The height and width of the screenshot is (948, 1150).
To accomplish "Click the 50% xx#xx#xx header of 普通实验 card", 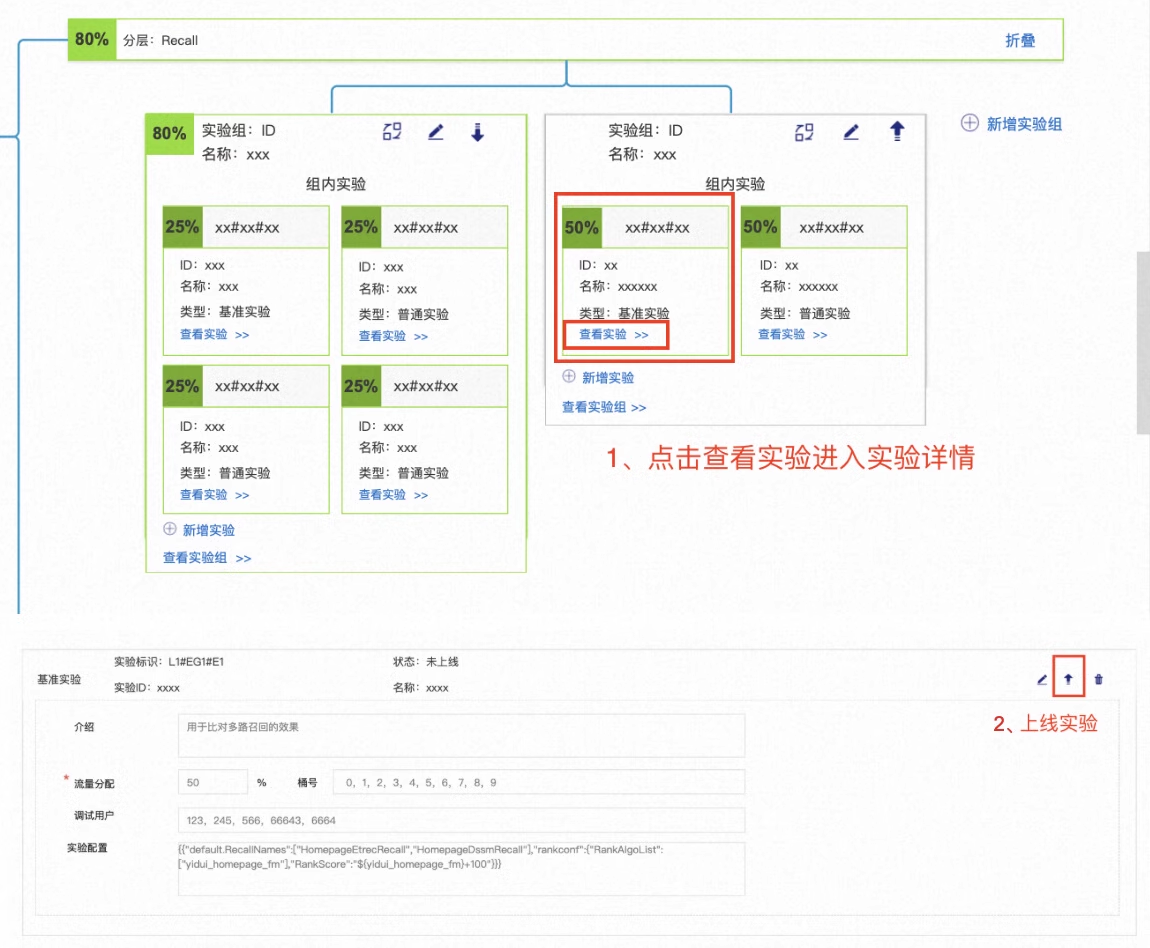I will 824,227.
